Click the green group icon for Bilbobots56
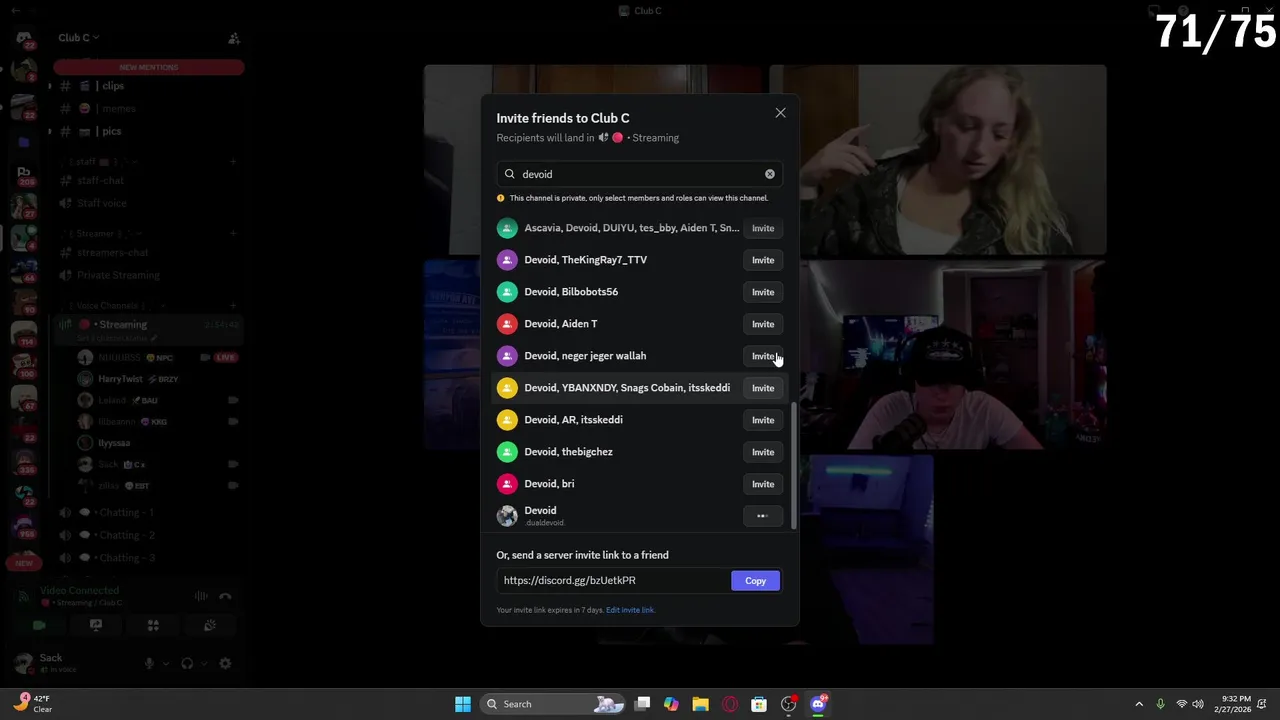 click(507, 292)
